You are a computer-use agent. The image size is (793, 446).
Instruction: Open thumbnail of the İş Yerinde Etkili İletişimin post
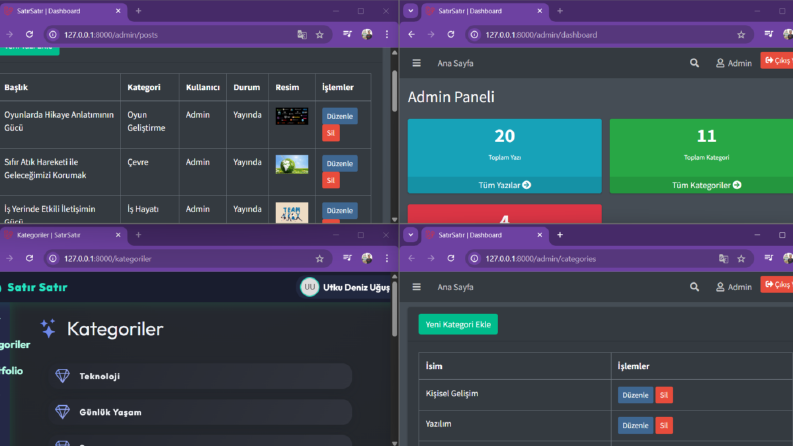point(292,212)
